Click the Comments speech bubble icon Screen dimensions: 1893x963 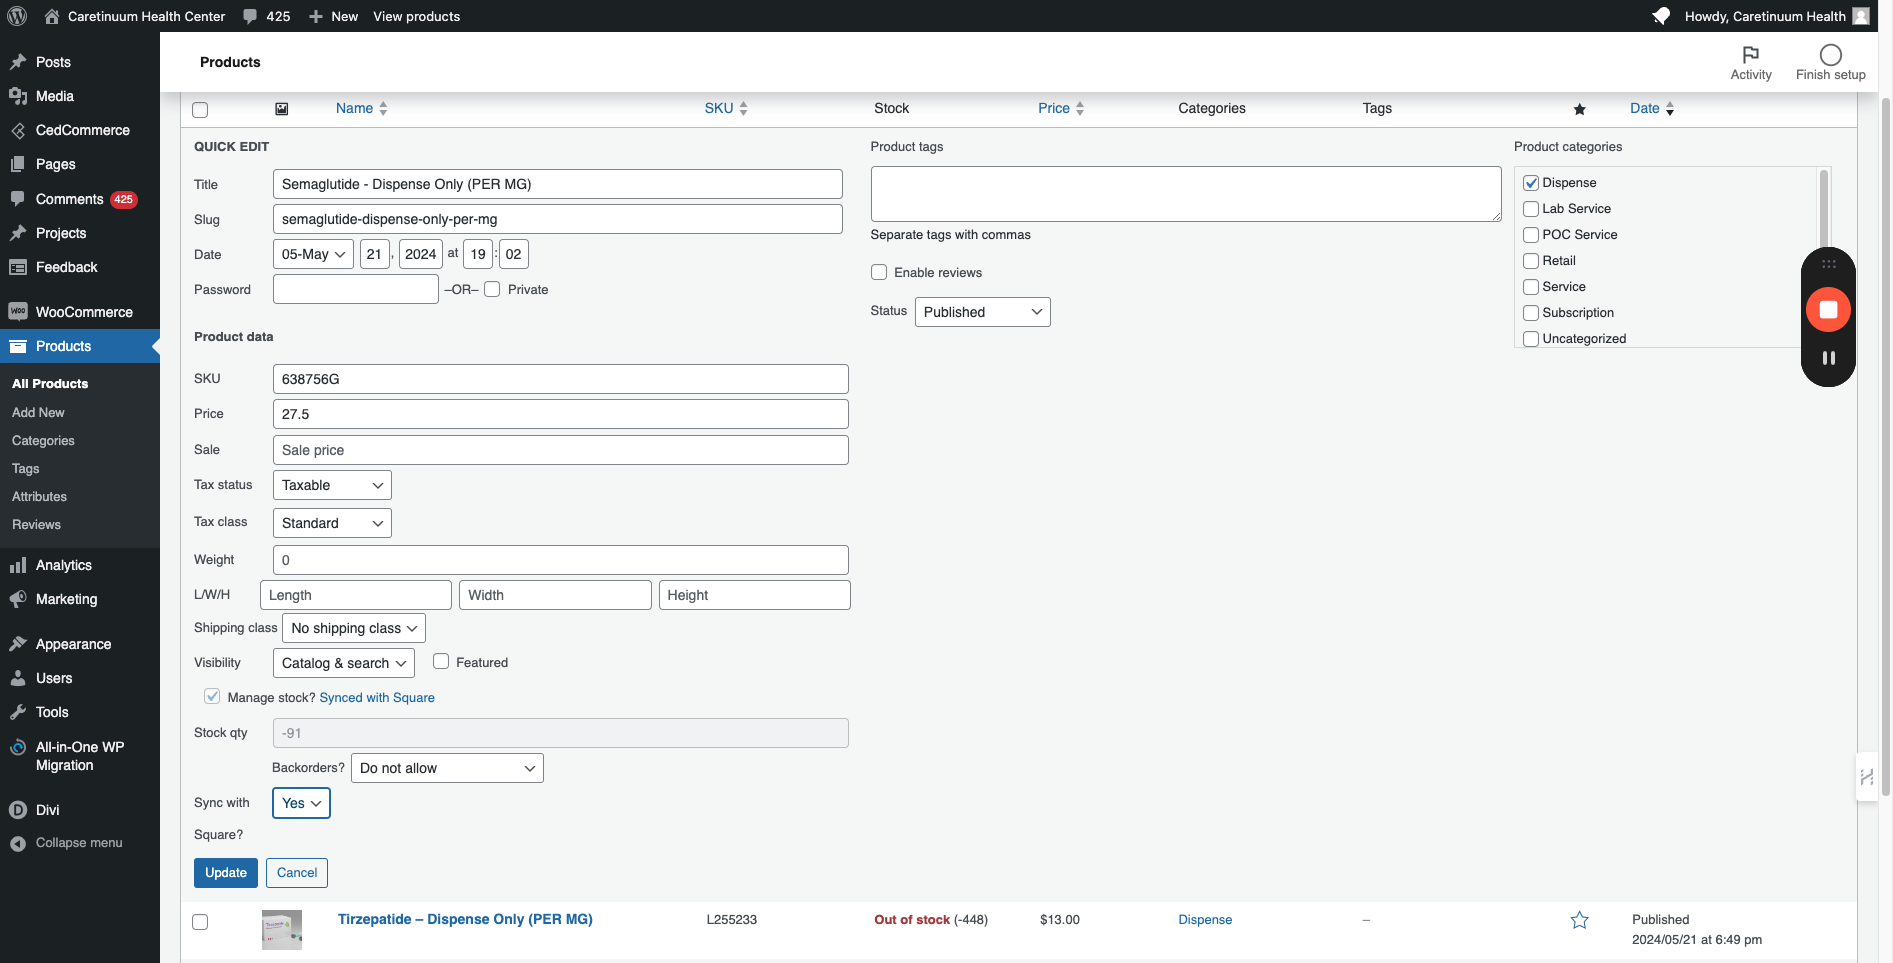[18, 199]
